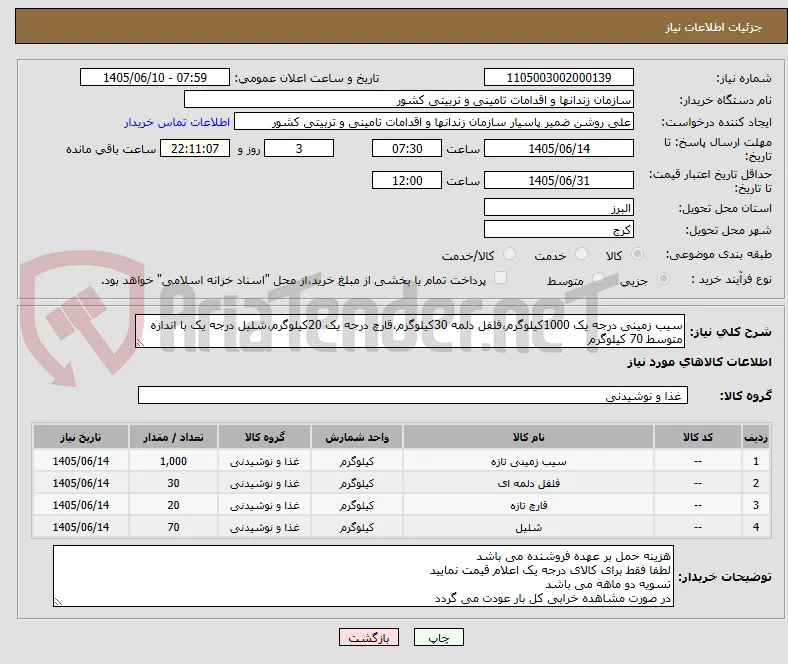Image resolution: width=788 pixels, height=664 pixels.
Task: Click the کد کالا column header
Action: 698,437
